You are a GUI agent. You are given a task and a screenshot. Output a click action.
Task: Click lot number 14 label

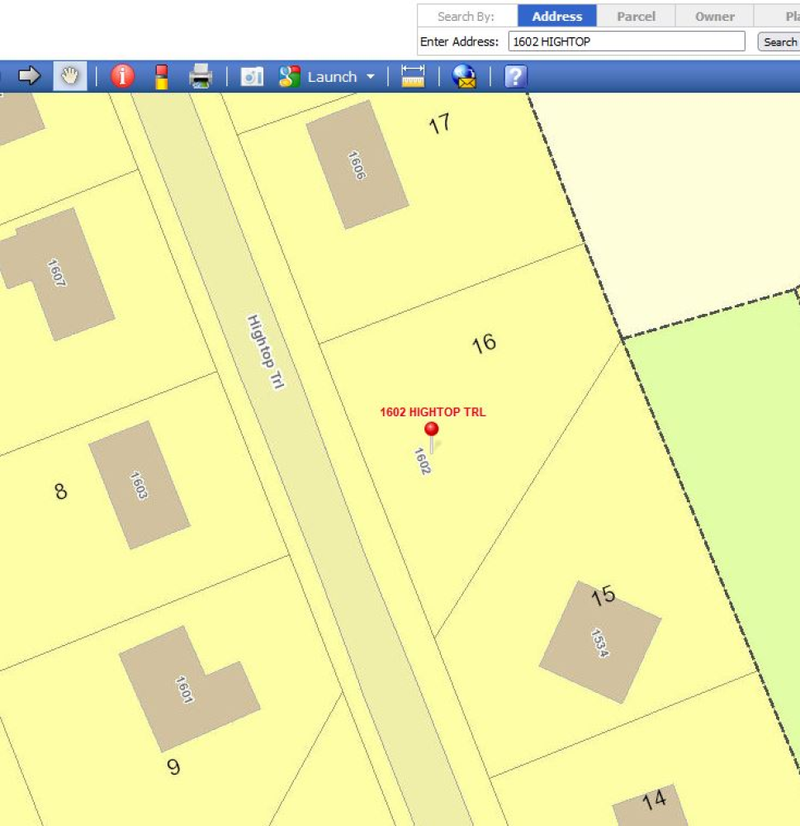click(655, 800)
